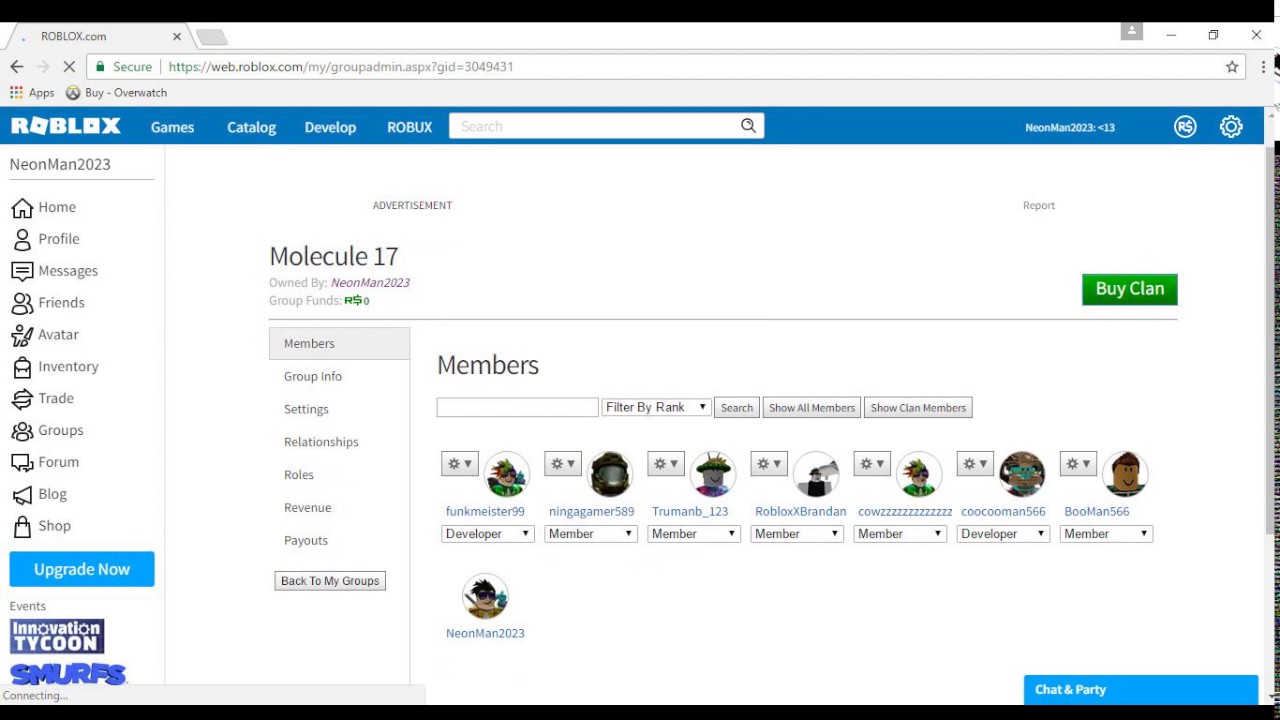The image size is (1280, 720).
Task: Click the Buy - Overwatch bookmark
Action: [116, 93]
